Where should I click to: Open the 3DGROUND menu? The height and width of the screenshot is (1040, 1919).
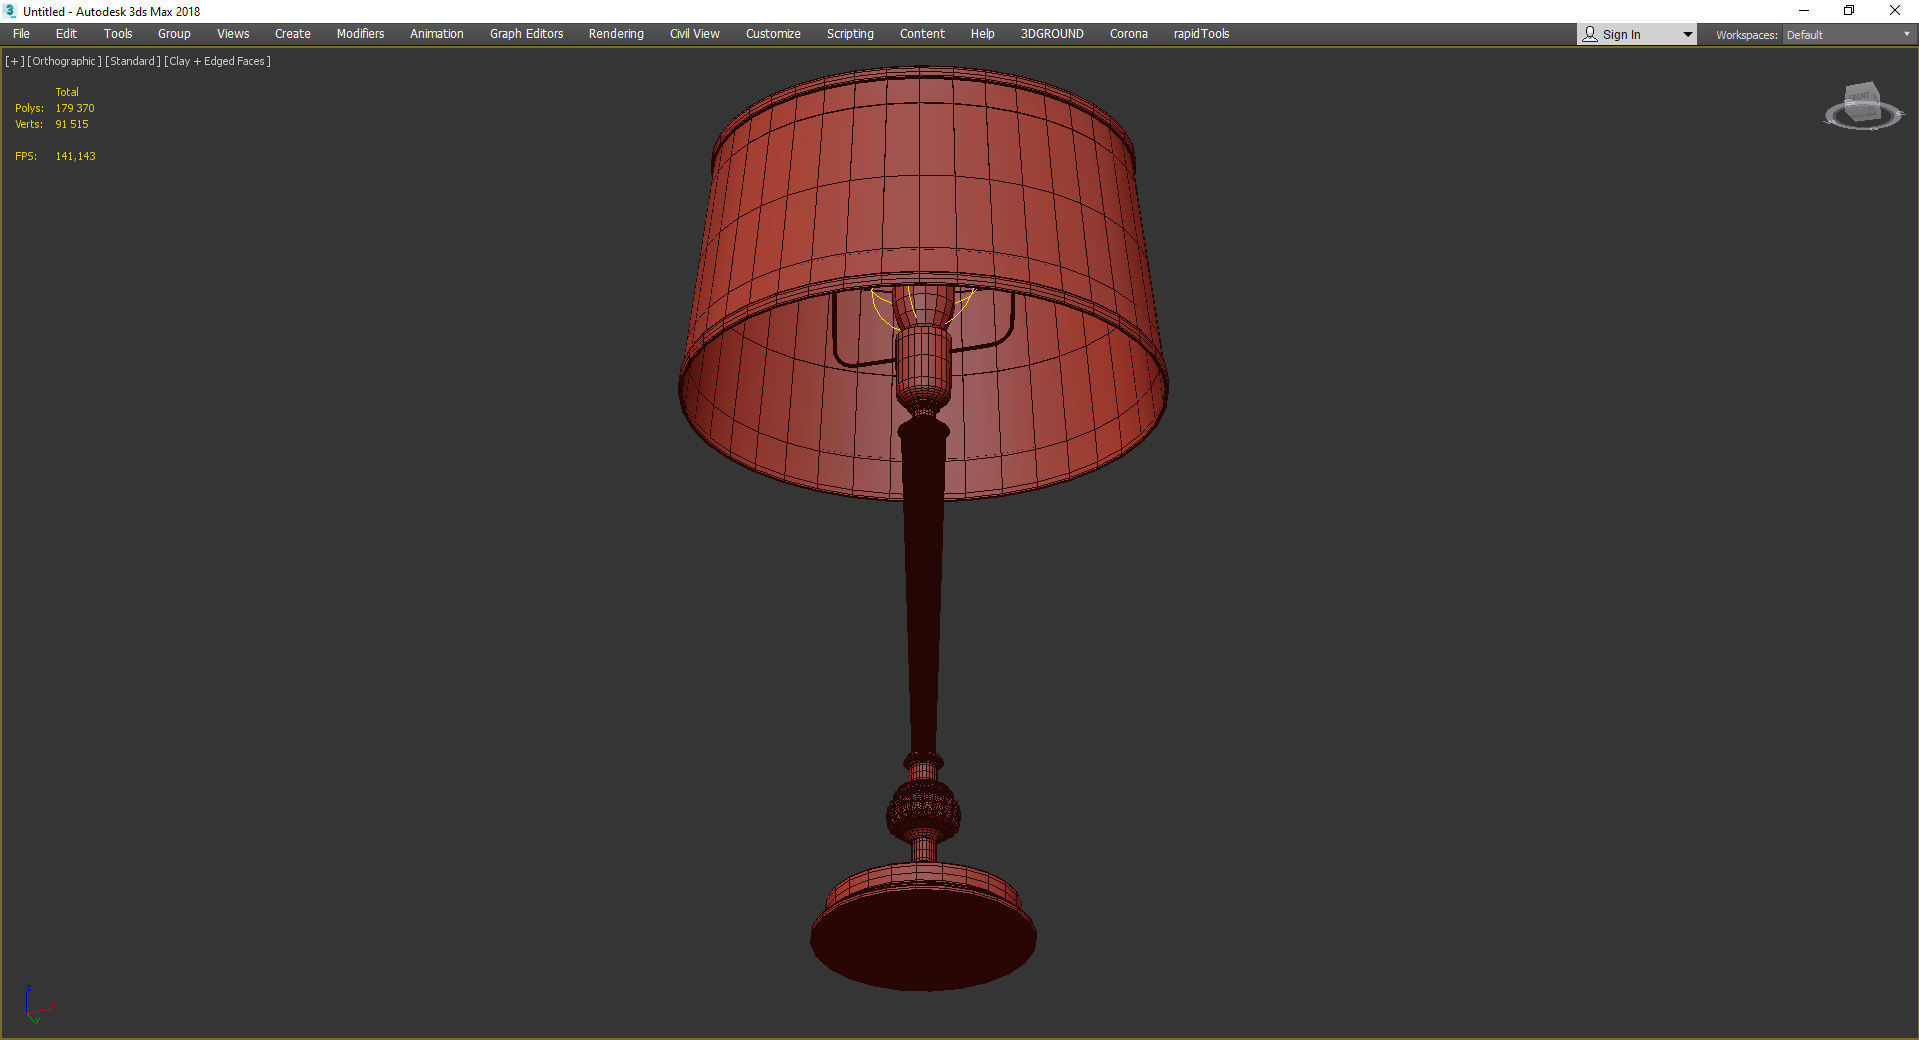coord(1051,34)
